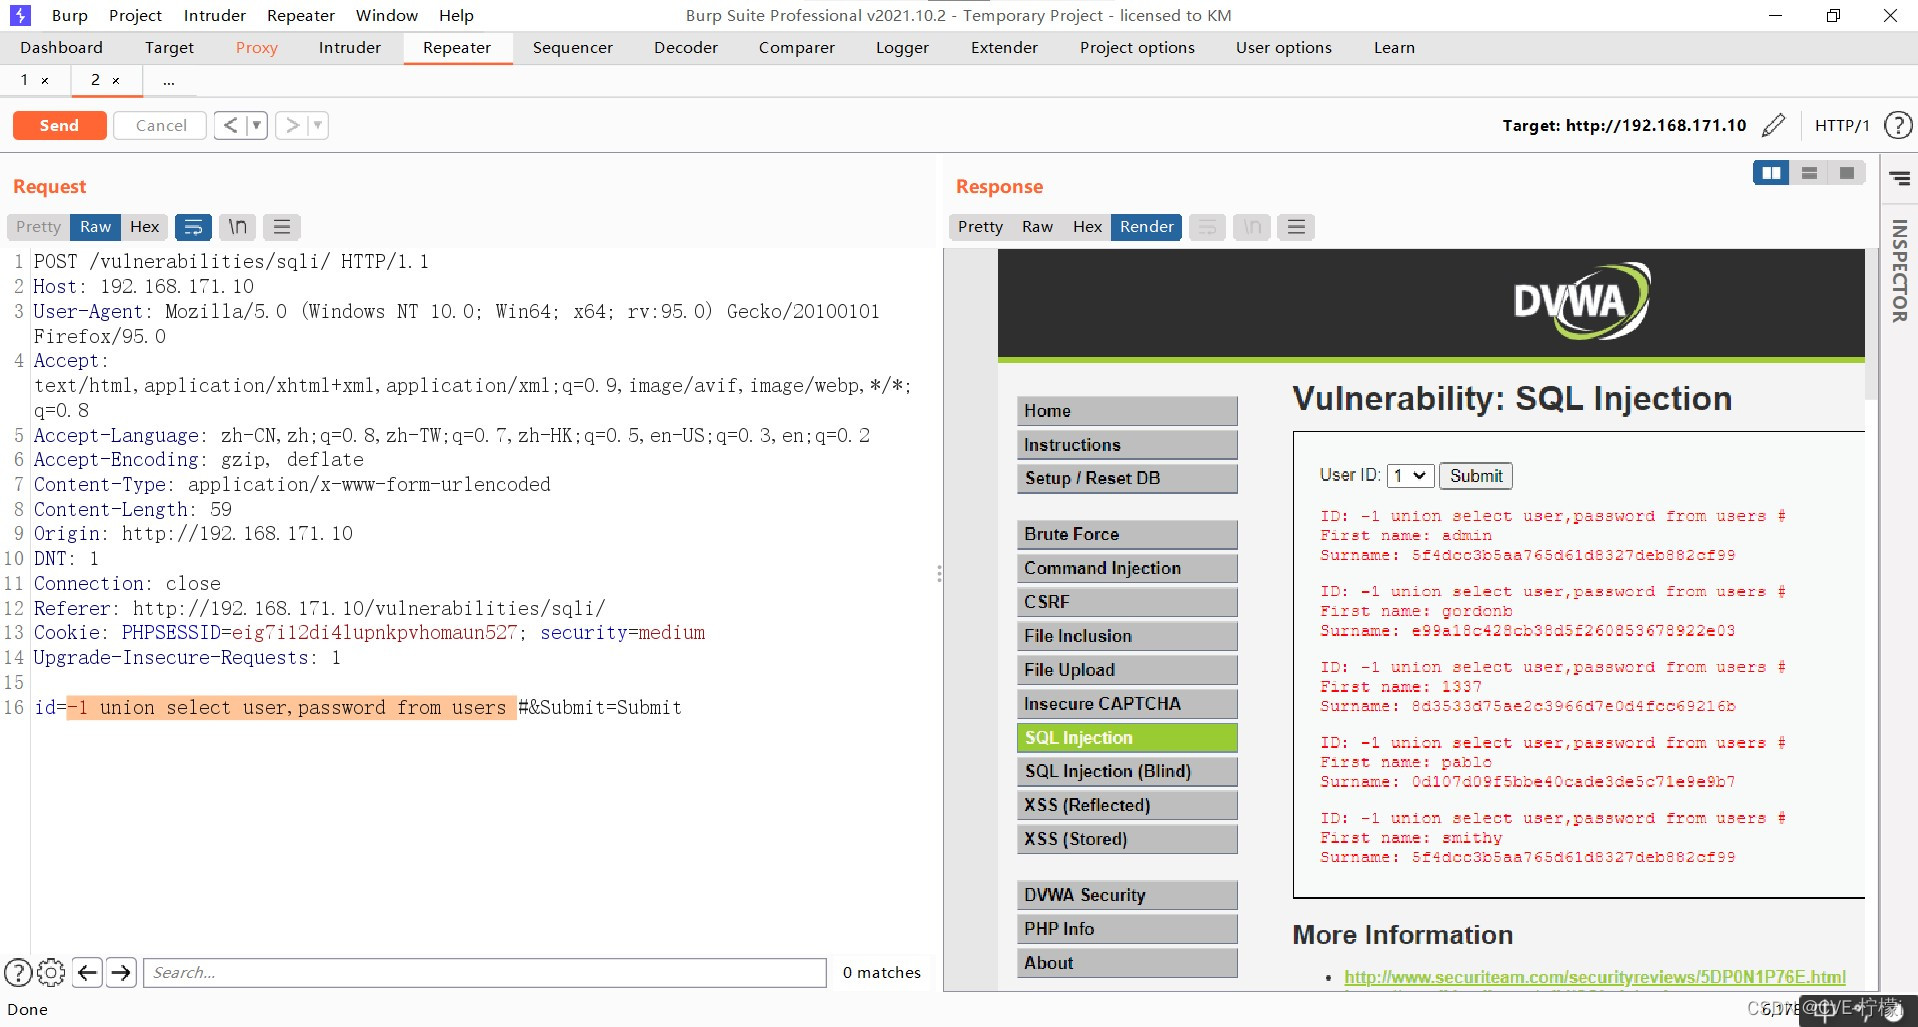Switch Response view to Hex
Viewport: 1918px width, 1027px height.
[1087, 227]
